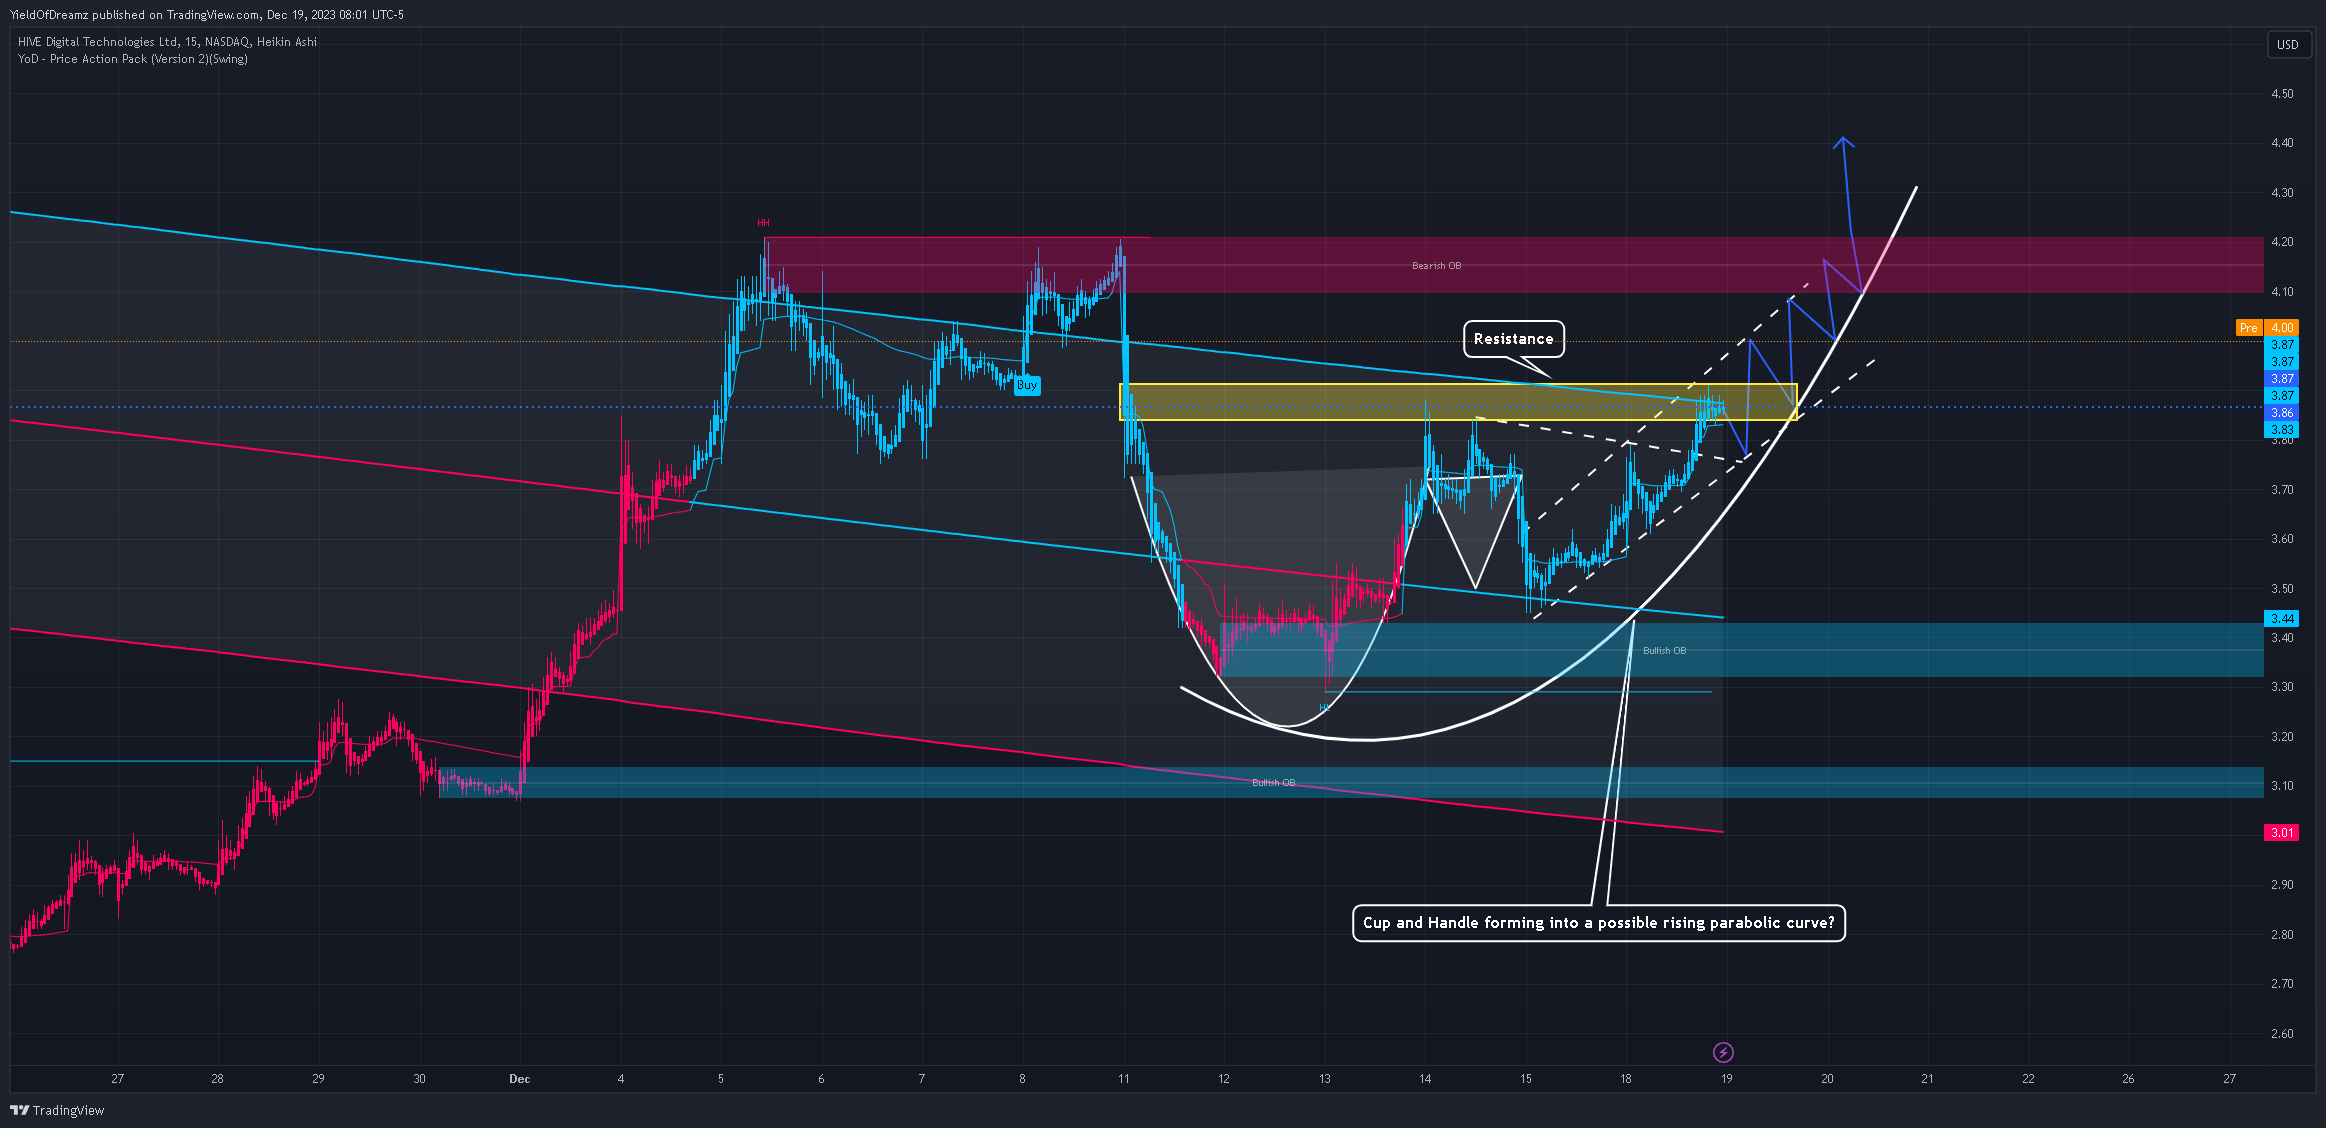Click the 26 date on time axis
This screenshot has height=1128, width=2326.
point(2128,1079)
